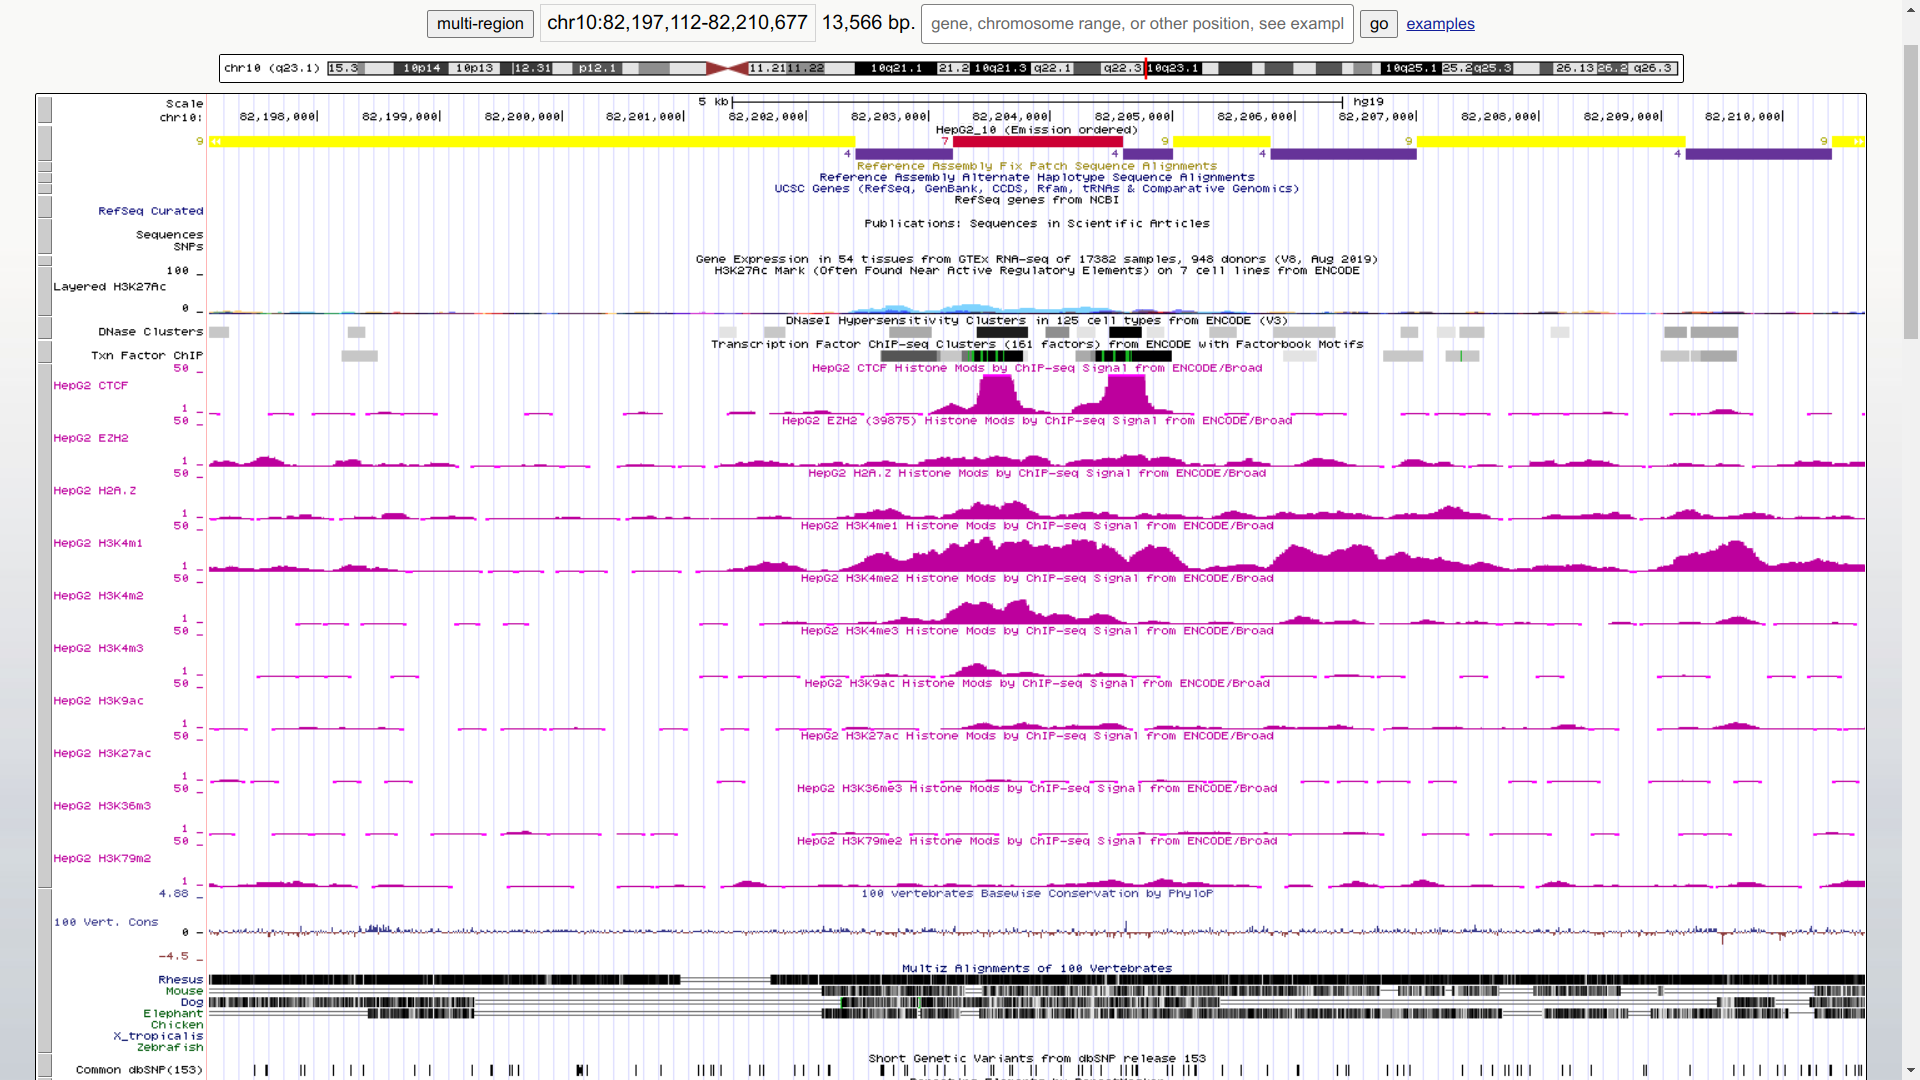Click the Layered H3K27Ac track label
1920x1080 pixels.
click(x=110, y=287)
